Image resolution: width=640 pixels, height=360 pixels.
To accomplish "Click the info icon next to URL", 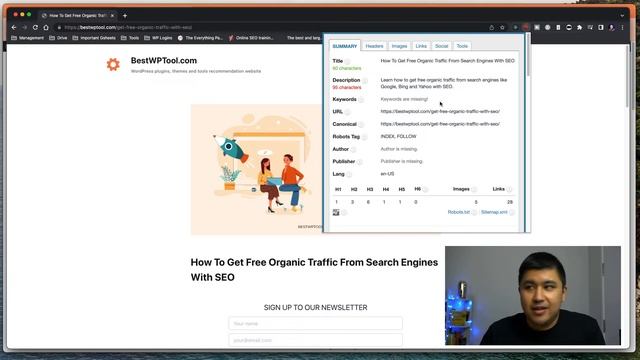I will 347,112.
